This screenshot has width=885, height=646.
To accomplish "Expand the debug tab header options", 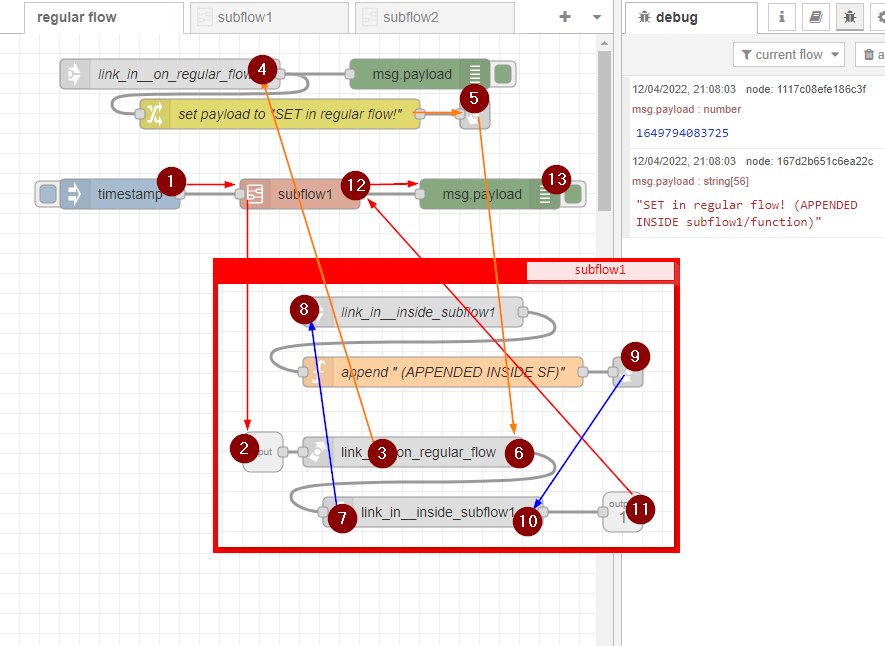I will 691,17.
